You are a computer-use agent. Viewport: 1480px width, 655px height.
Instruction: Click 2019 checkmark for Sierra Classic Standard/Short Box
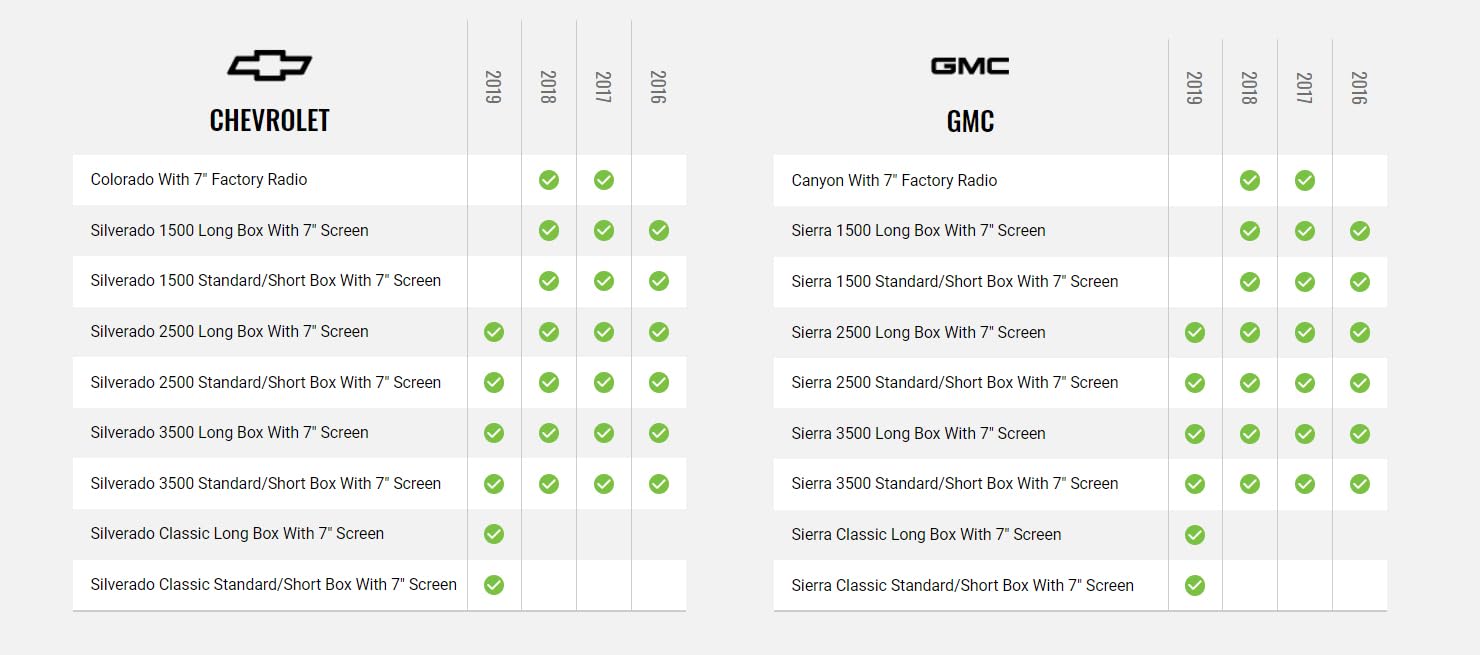(x=1195, y=585)
